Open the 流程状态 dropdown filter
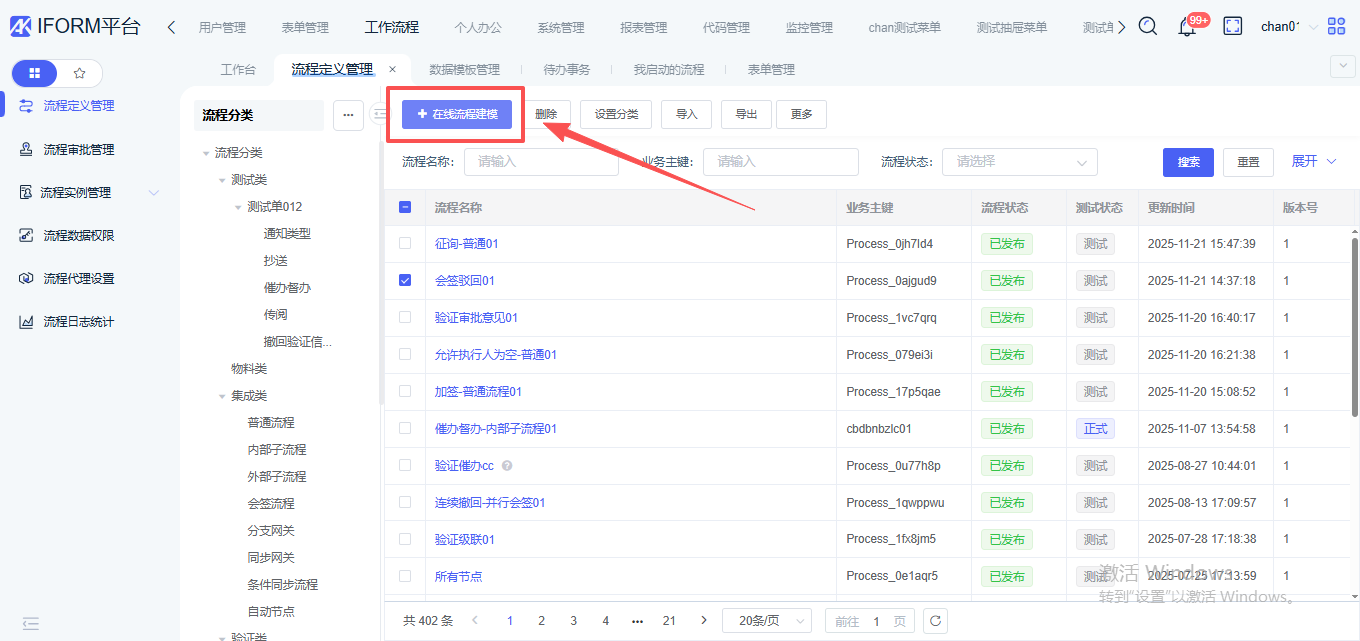Image resolution: width=1360 pixels, height=641 pixels. [1019, 162]
